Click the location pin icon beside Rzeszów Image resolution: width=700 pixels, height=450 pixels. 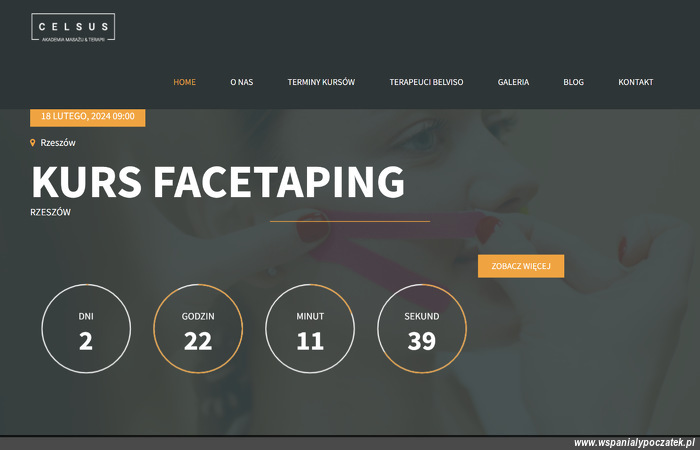tap(33, 143)
